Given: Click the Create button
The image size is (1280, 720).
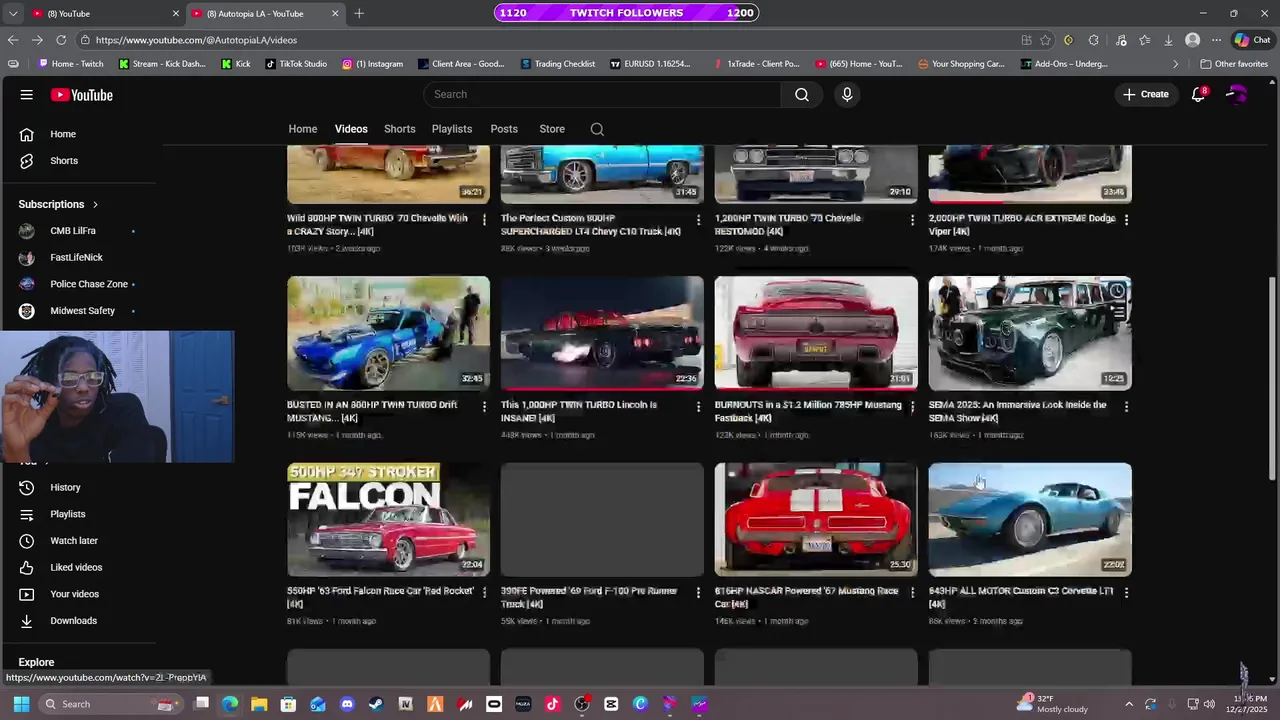Looking at the screenshot, I should pyautogui.click(x=1146, y=94).
